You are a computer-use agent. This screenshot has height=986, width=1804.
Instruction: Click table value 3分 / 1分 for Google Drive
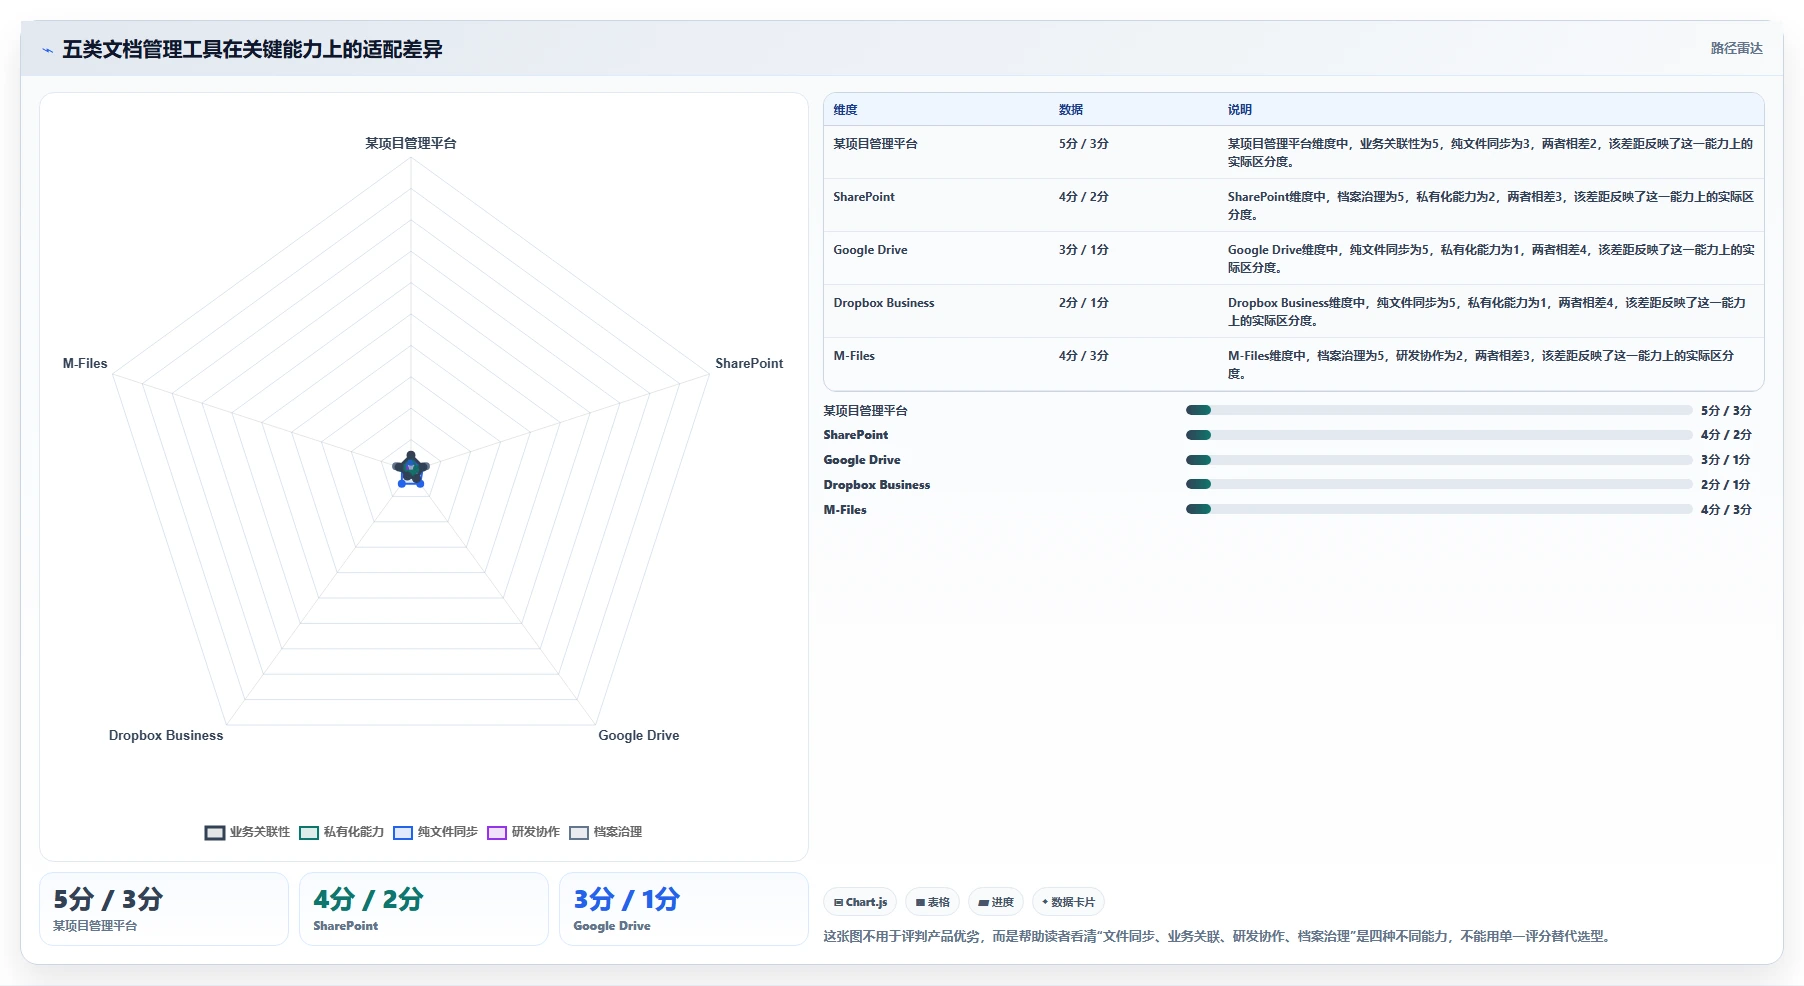[x=1084, y=250]
